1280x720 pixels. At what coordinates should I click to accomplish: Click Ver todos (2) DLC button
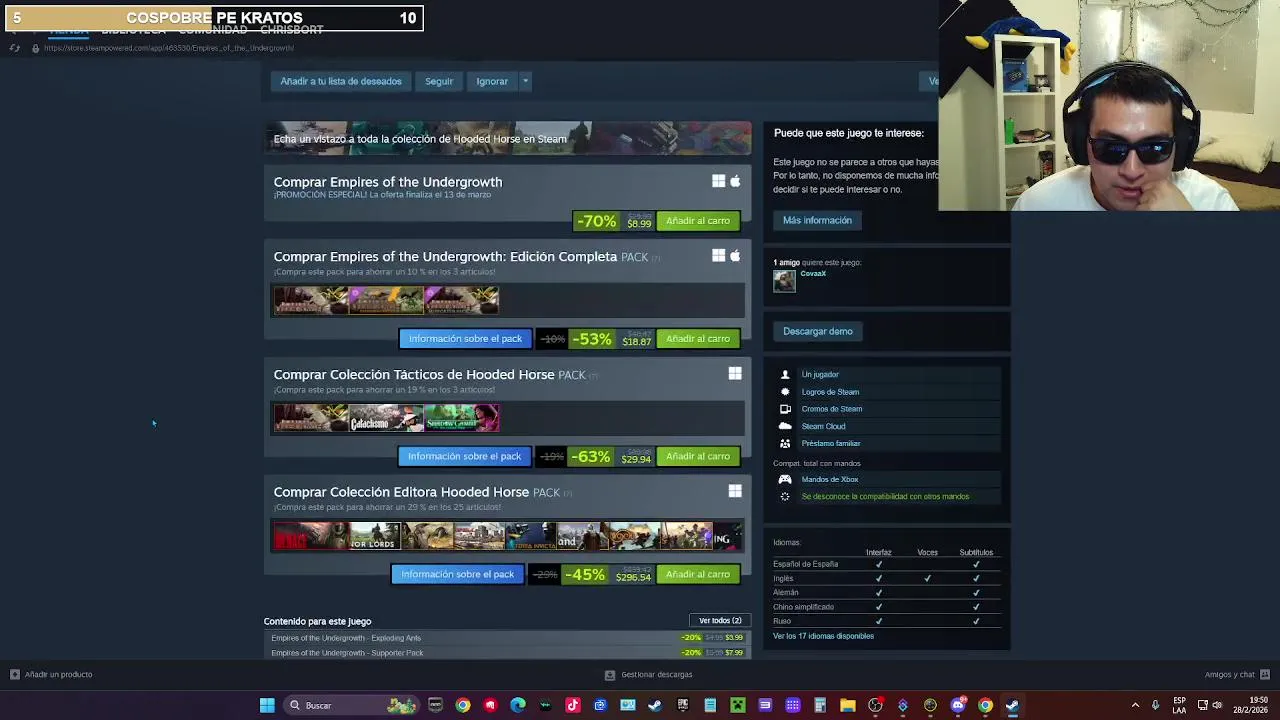(720, 621)
